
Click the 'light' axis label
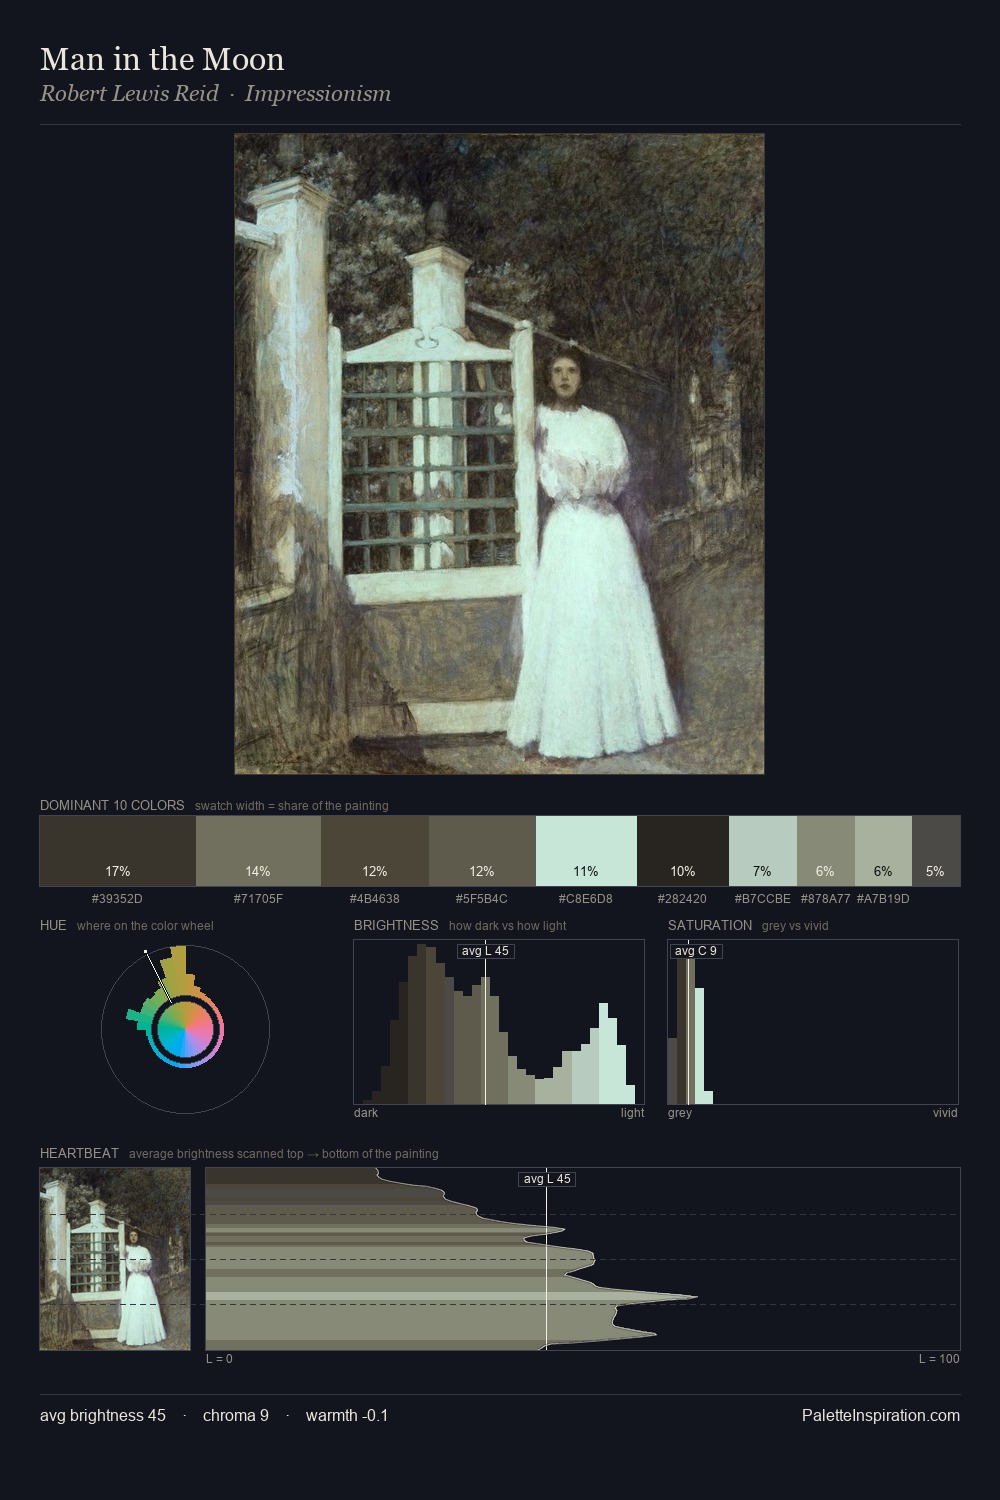(x=632, y=1113)
